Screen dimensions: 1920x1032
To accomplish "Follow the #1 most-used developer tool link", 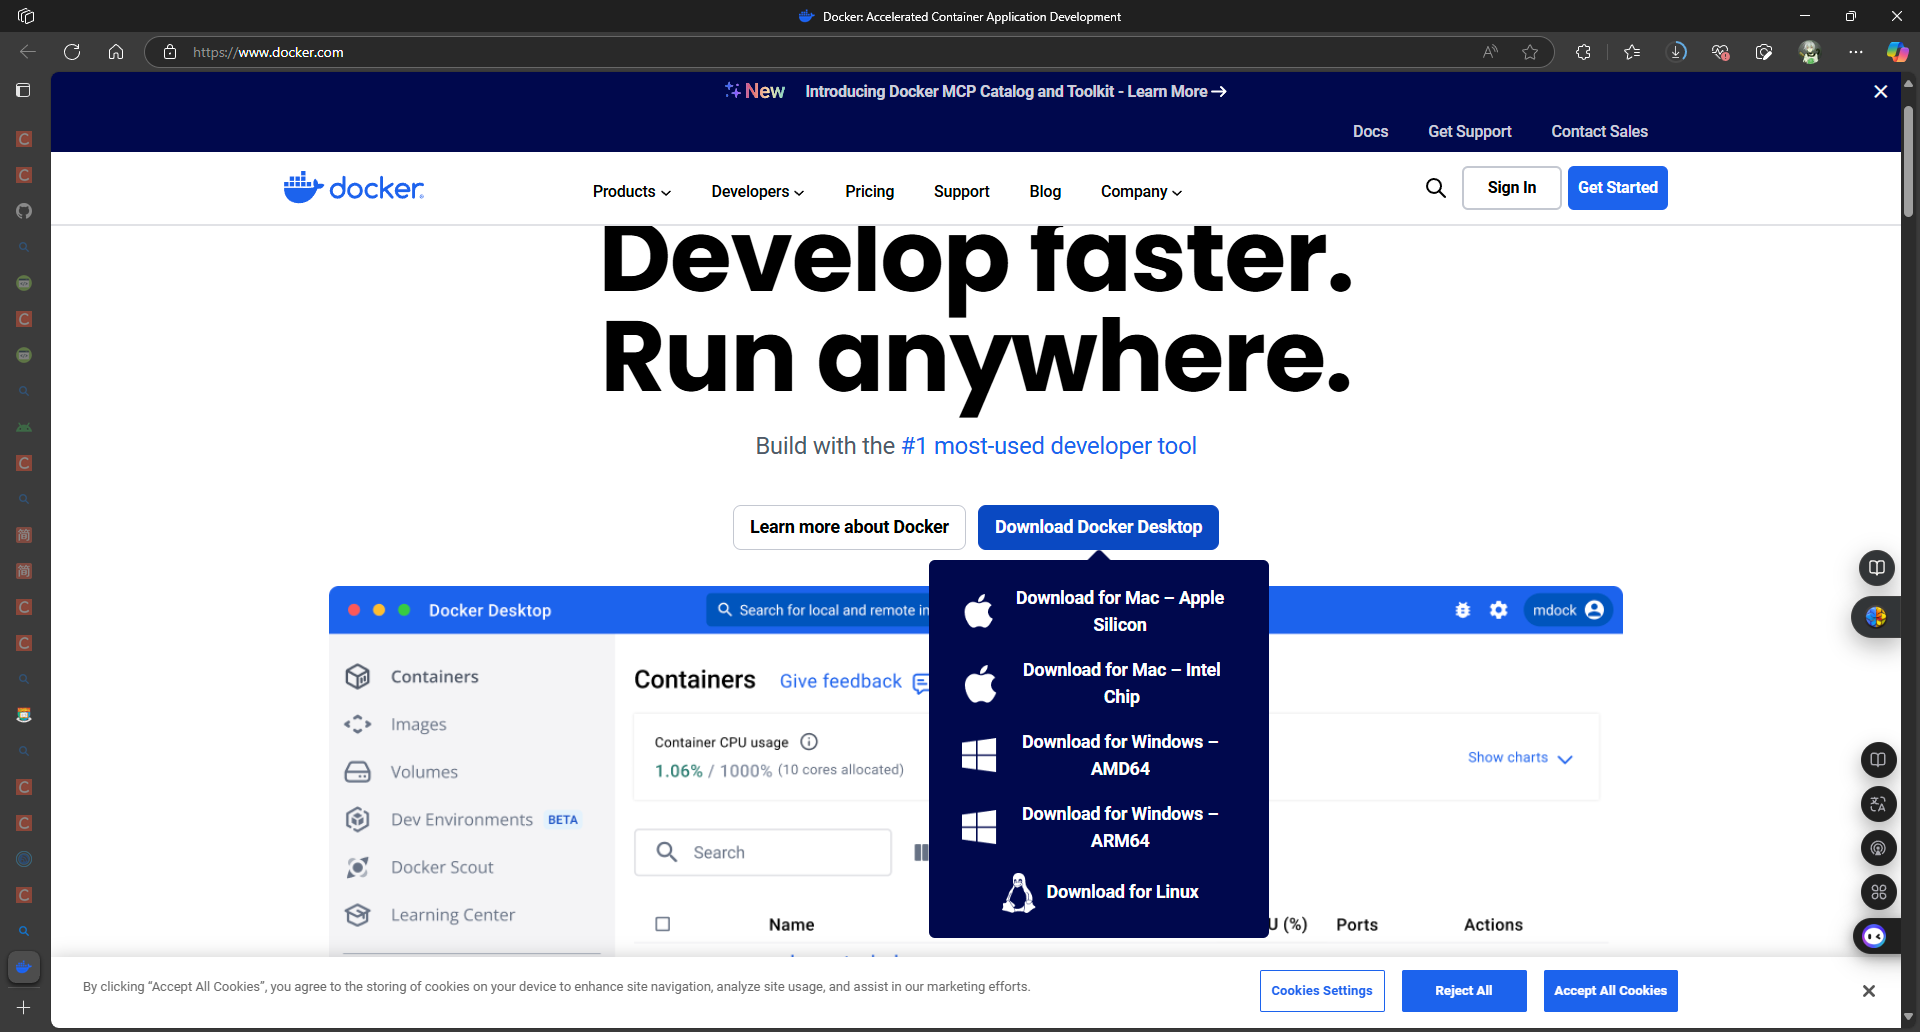I will coord(1049,446).
